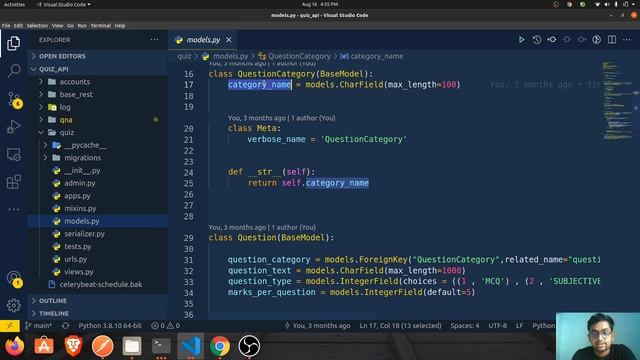Expand the migrations folder
This screenshot has height=360, width=640.
click(x=98, y=158)
